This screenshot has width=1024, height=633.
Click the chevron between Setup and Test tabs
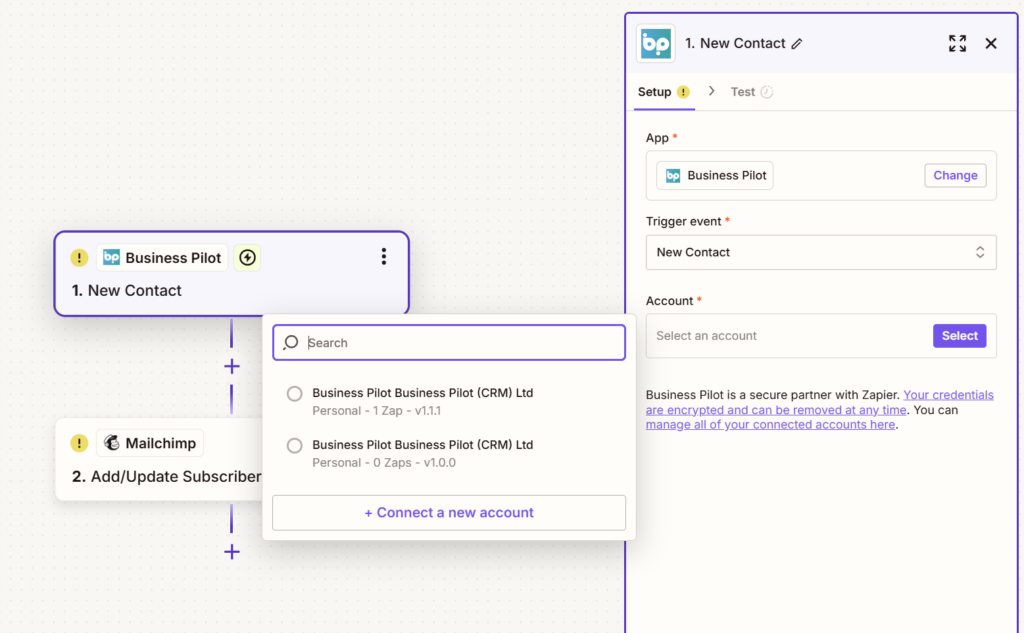(711, 91)
